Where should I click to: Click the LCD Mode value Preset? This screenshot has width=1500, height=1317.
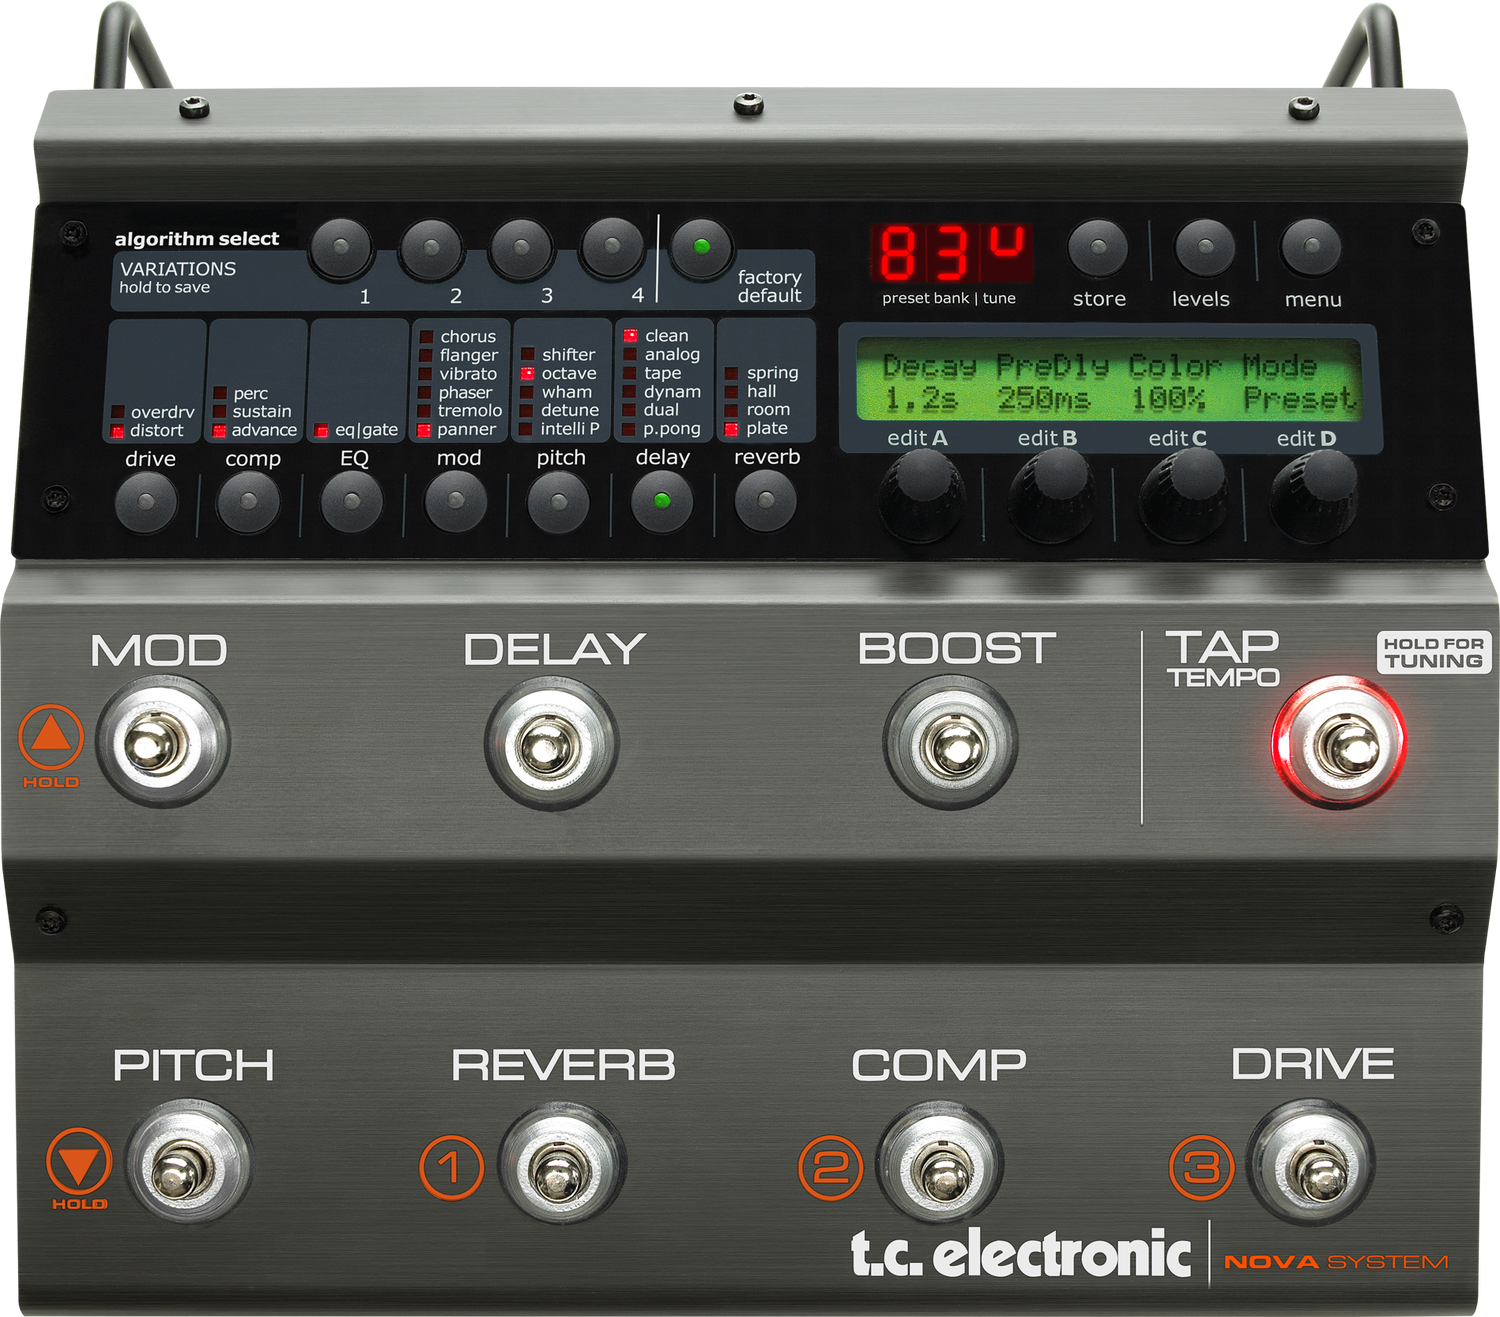point(1299,399)
